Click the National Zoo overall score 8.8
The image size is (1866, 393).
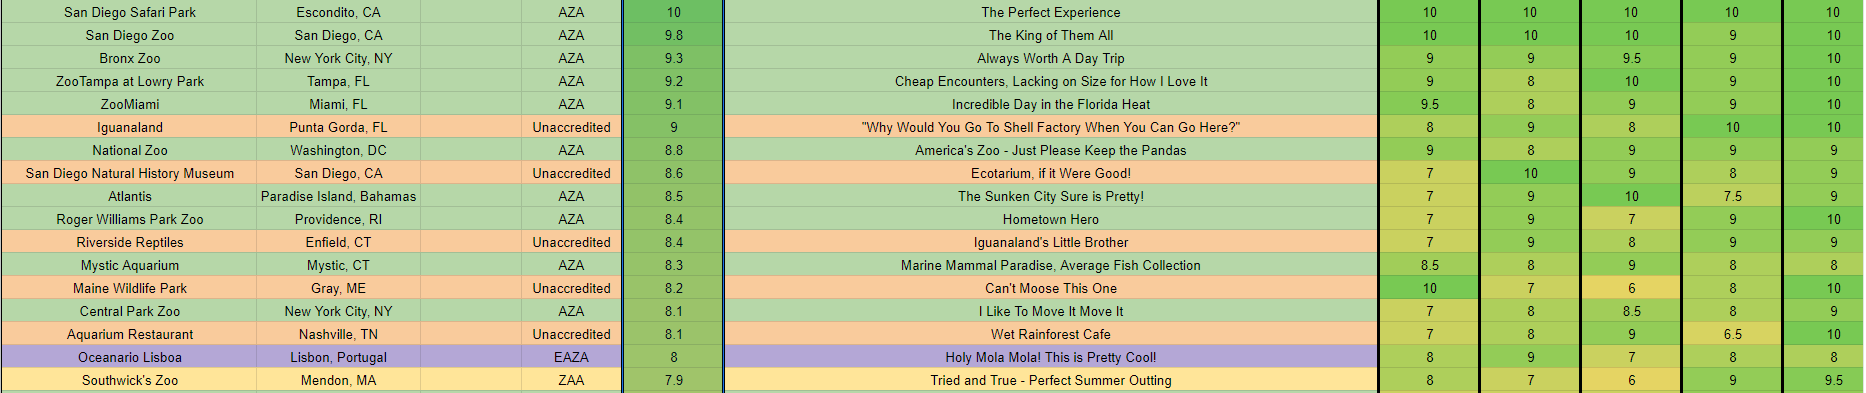(x=673, y=150)
